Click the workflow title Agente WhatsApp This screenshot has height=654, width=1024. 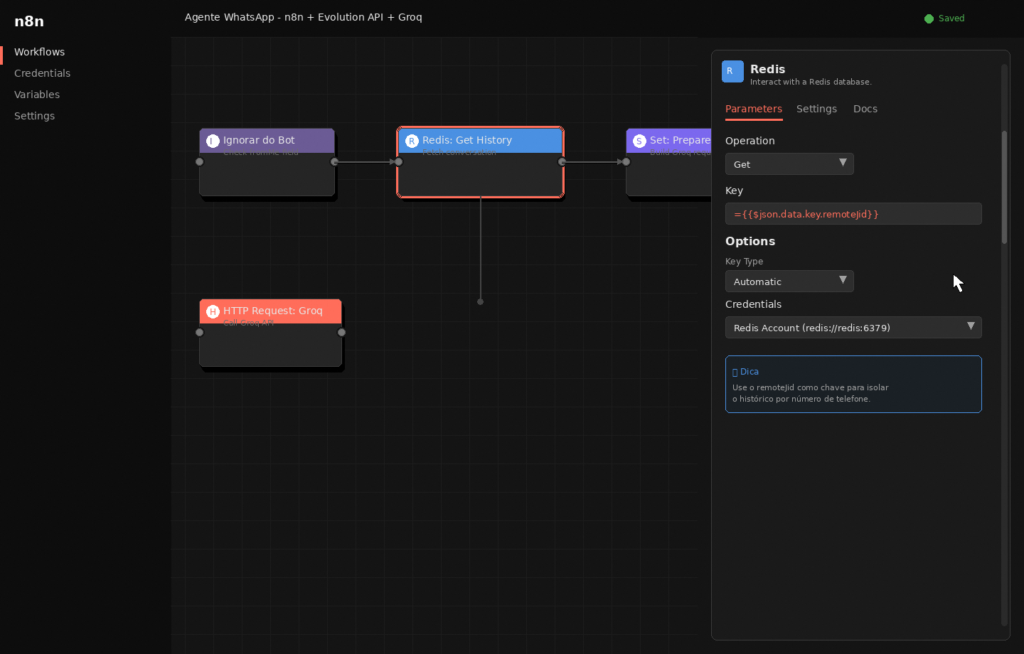[303, 17]
